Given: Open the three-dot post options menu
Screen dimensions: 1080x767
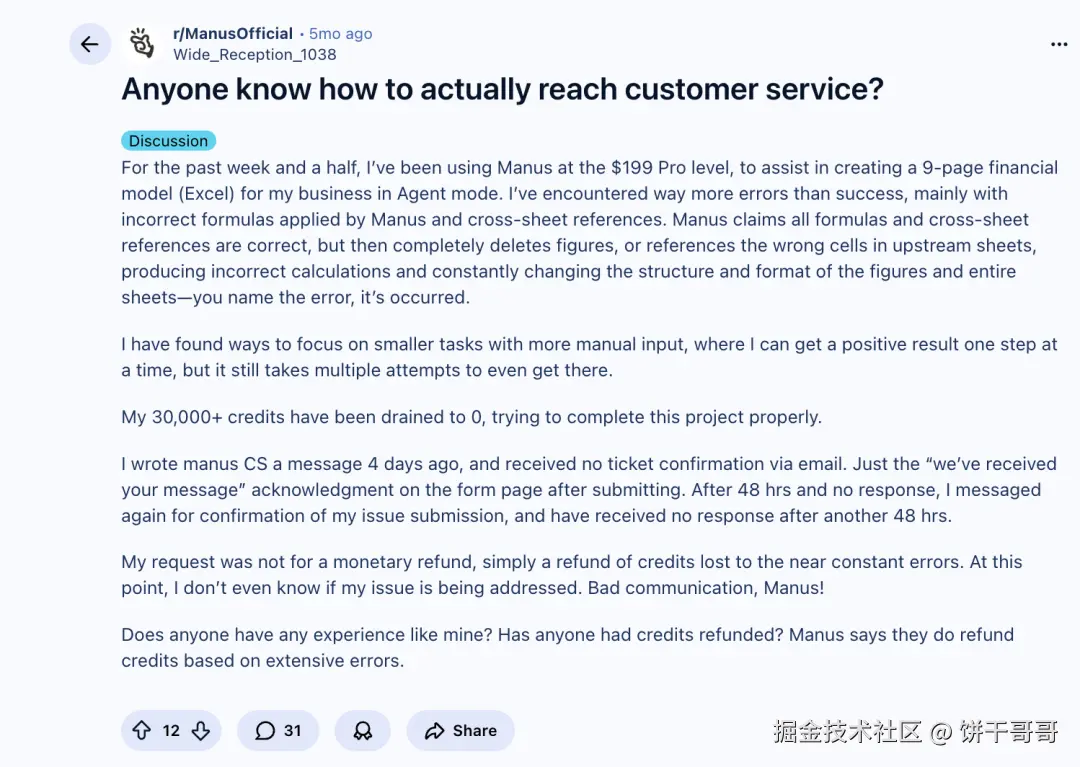Looking at the screenshot, I should (x=1059, y=44).
